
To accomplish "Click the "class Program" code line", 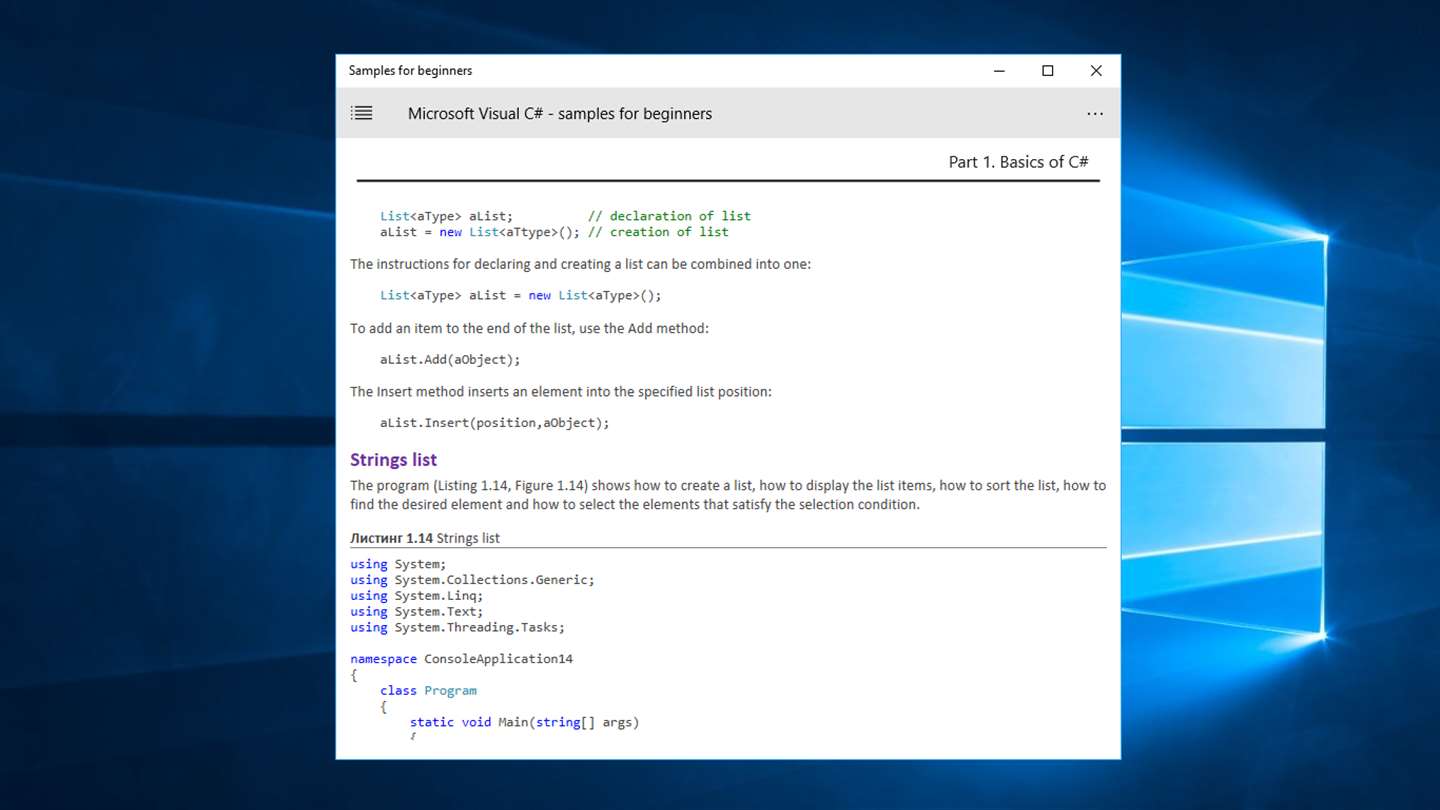I will click(x=428, y=691).
